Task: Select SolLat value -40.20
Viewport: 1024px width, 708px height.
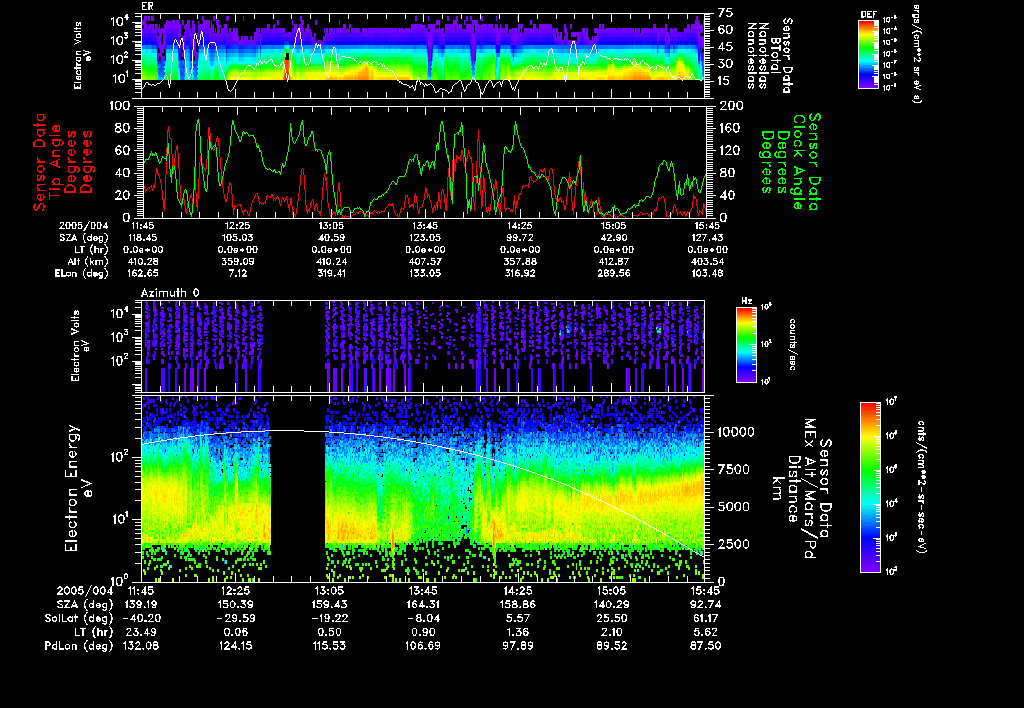Action: 141,619
